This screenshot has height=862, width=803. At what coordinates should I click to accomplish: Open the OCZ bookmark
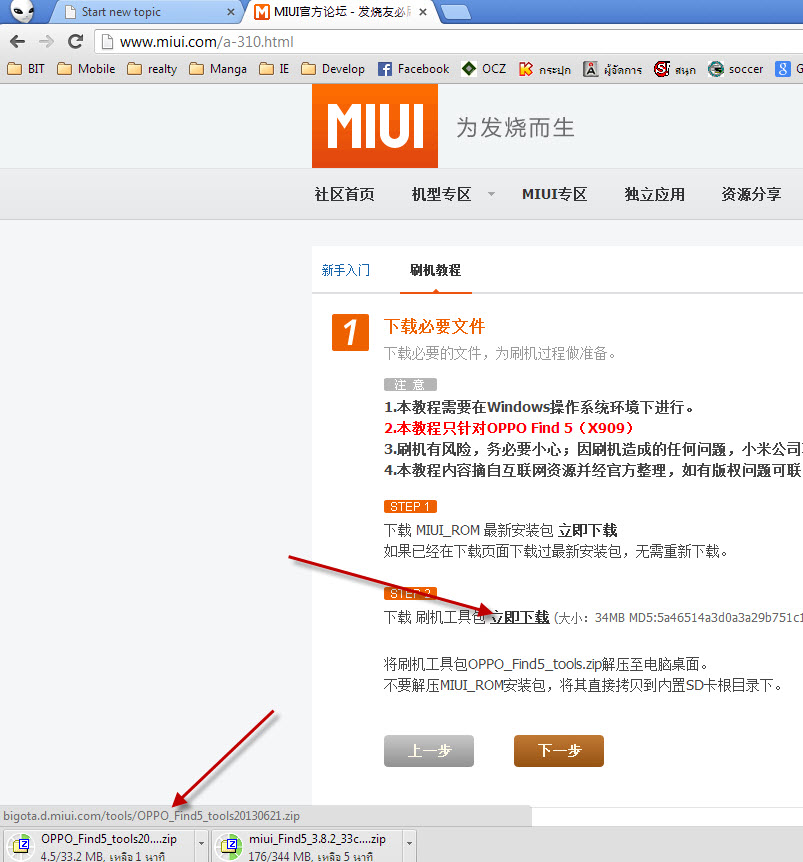(x=484, y=69)
